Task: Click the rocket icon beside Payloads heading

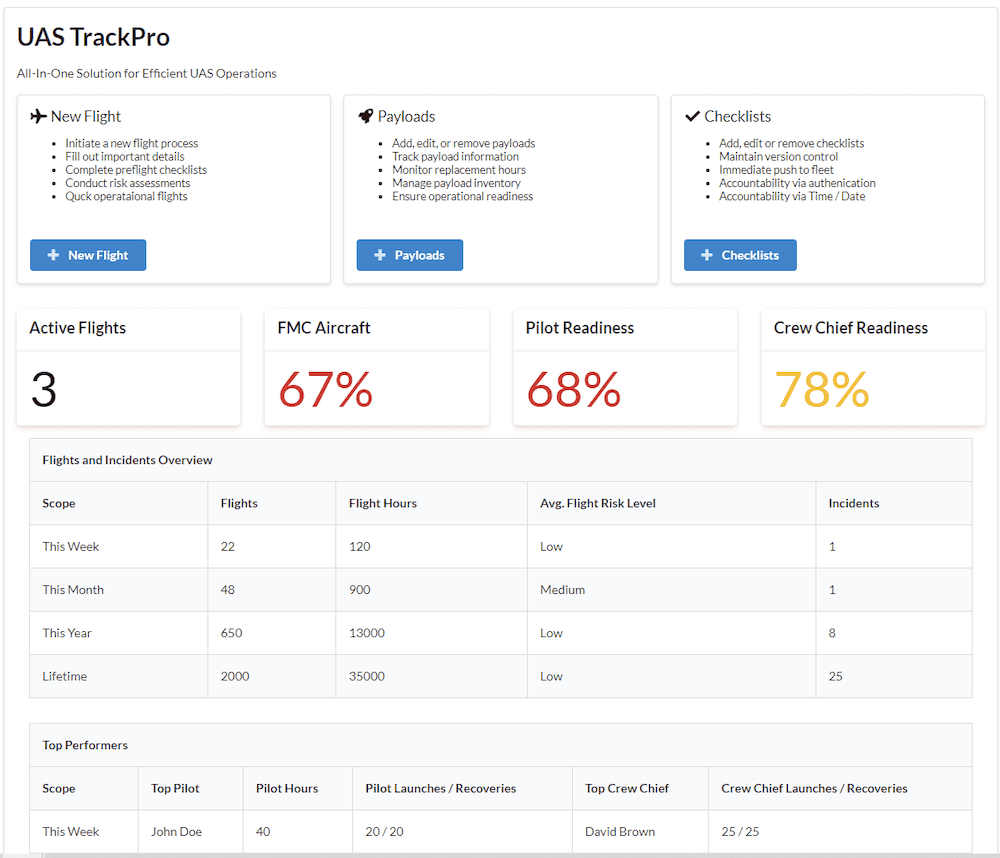Action: pos(366,117)
